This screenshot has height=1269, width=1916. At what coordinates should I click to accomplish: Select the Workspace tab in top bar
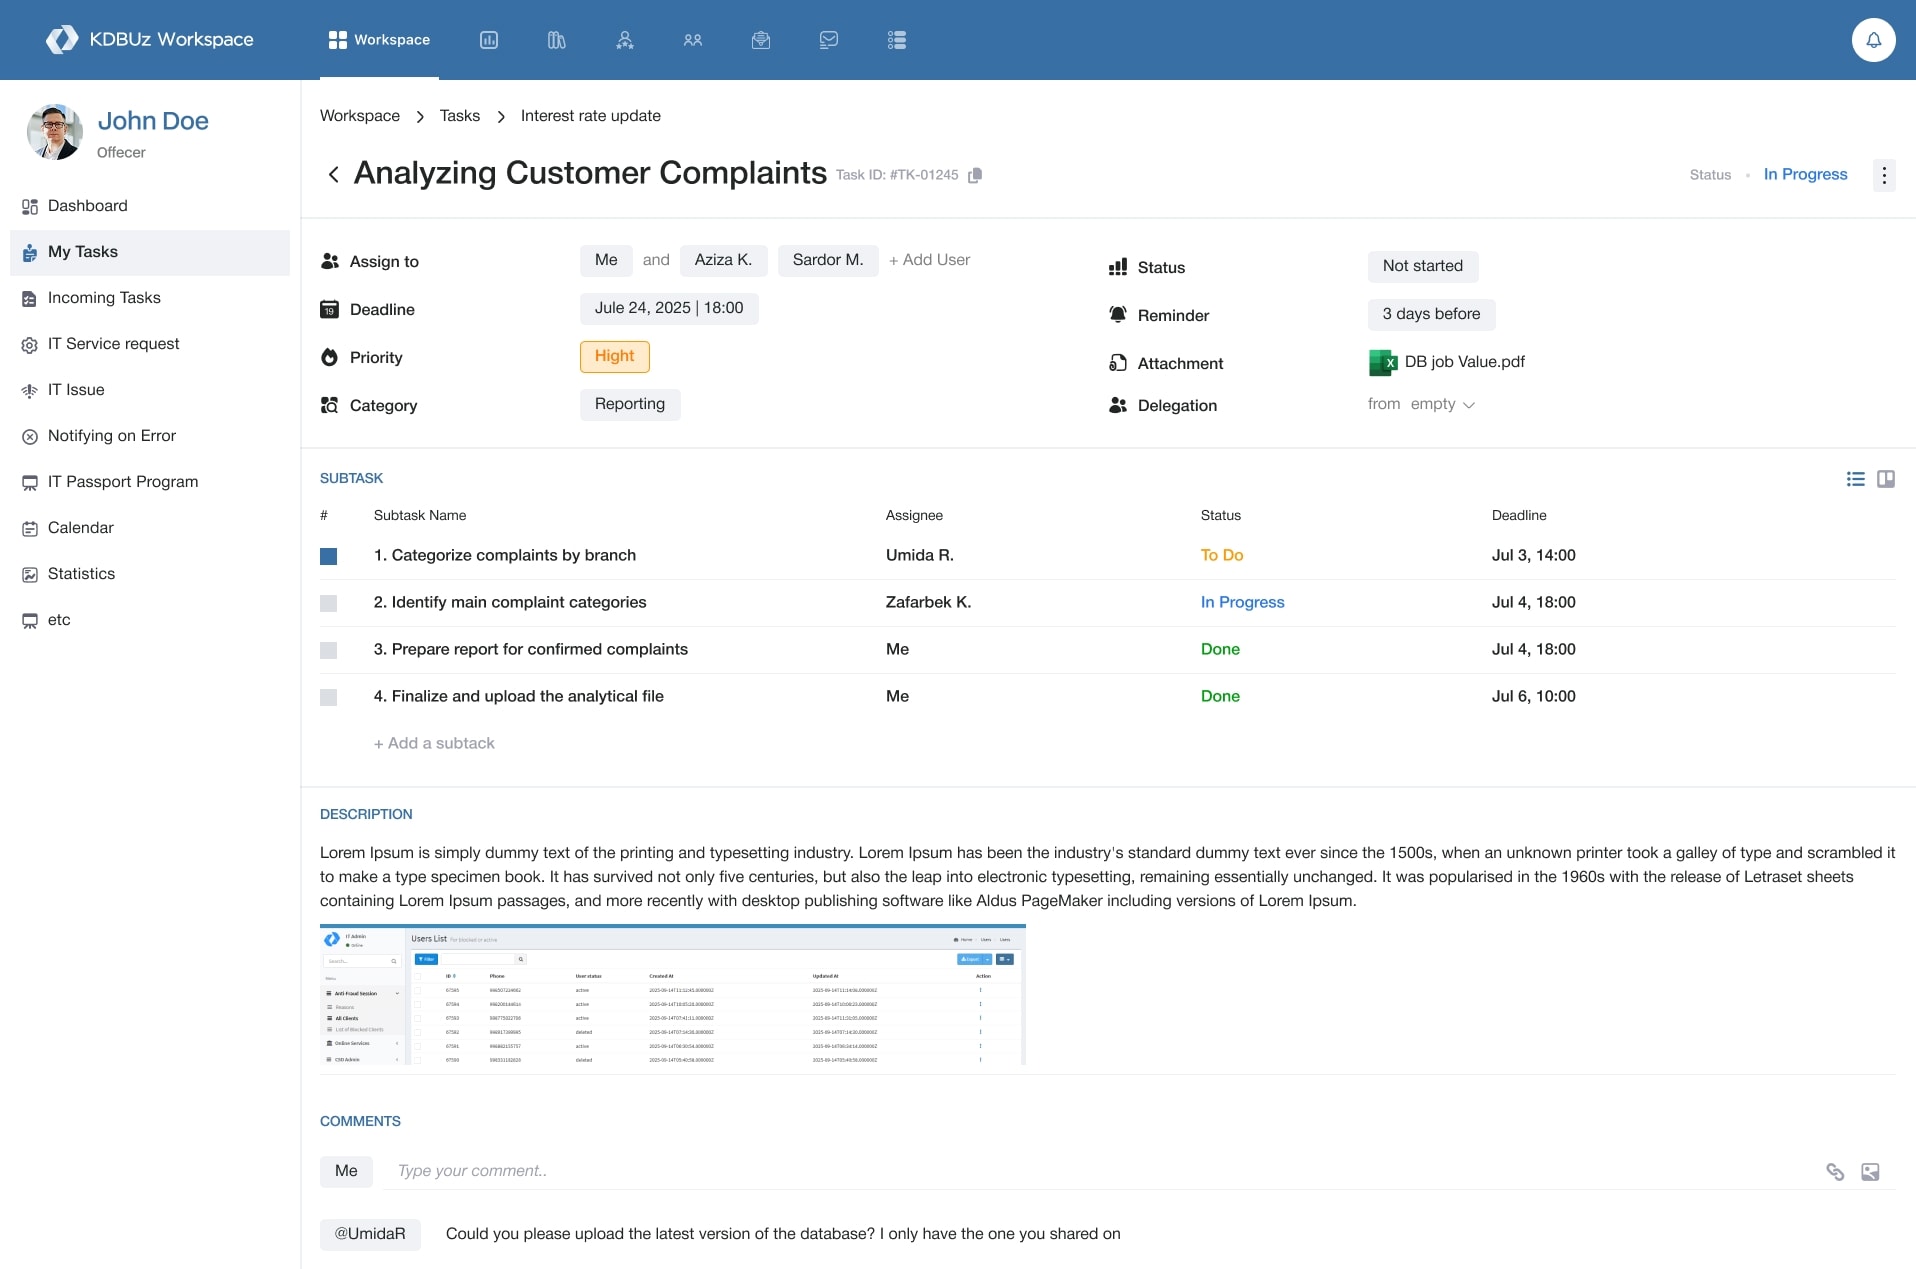pyautogui.click(x=379, y=40)
